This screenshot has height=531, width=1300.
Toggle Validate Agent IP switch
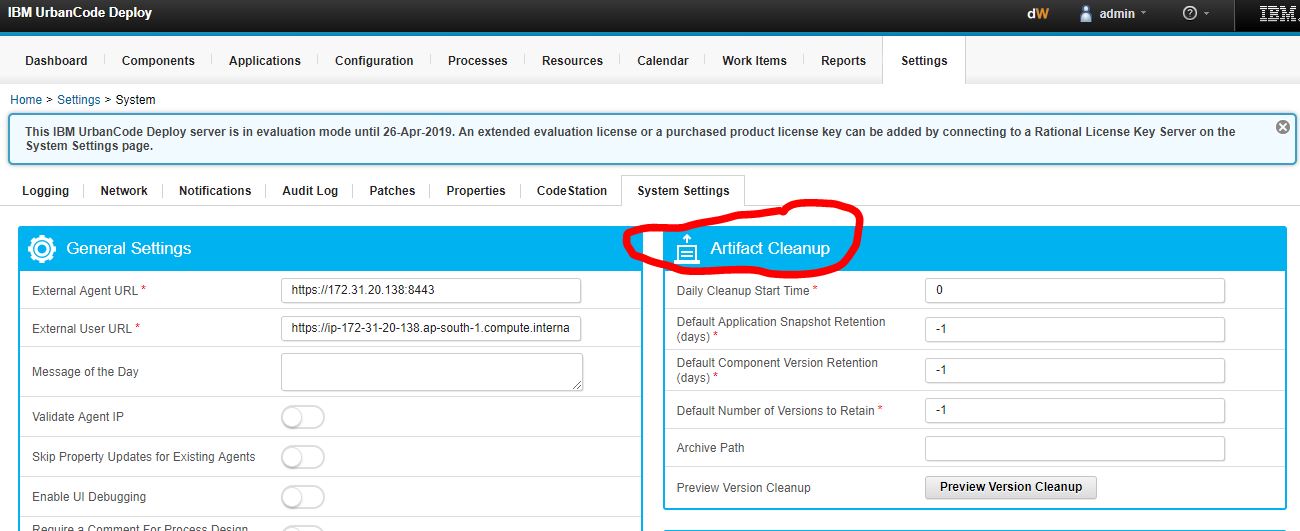coord(302,417)
